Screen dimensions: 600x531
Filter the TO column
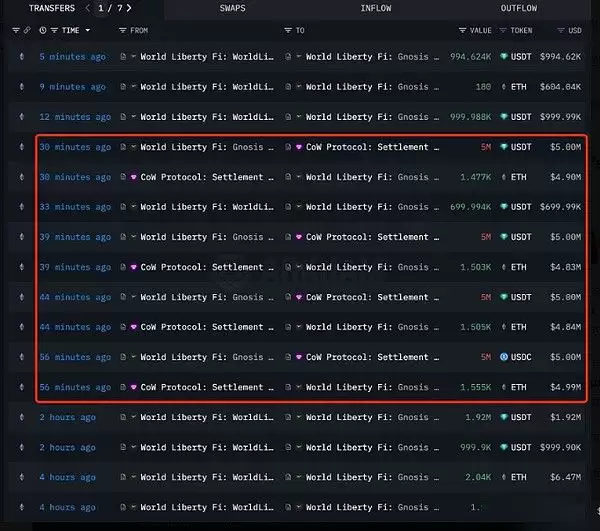288,30
